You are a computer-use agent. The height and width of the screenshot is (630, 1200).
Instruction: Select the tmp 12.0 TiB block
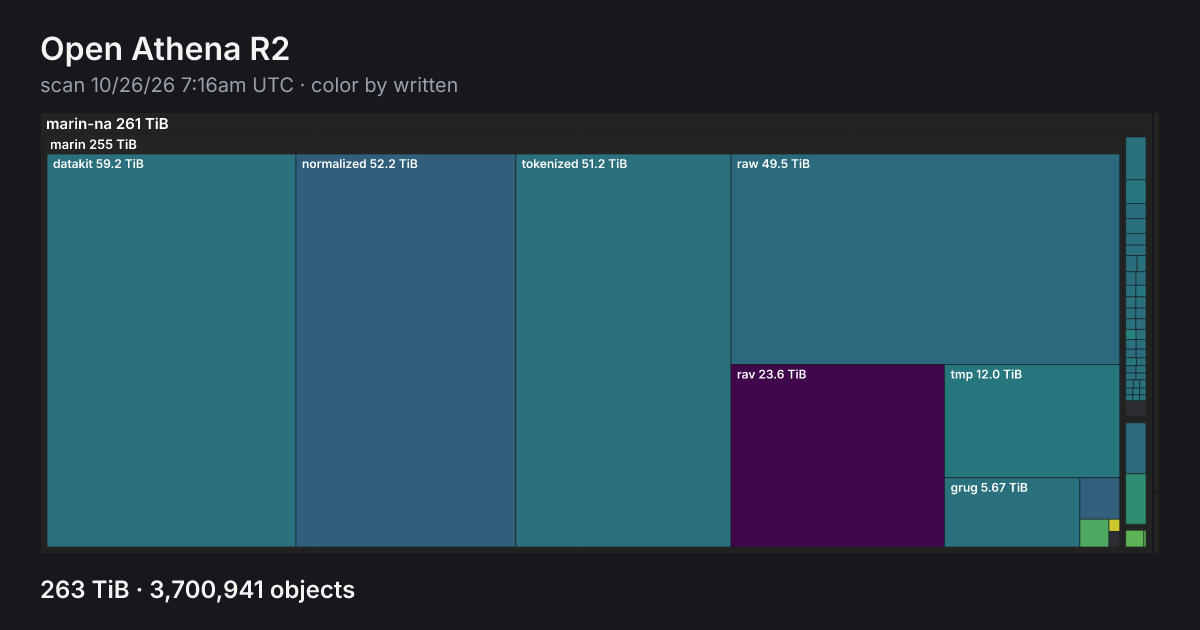pos(1032,421)
